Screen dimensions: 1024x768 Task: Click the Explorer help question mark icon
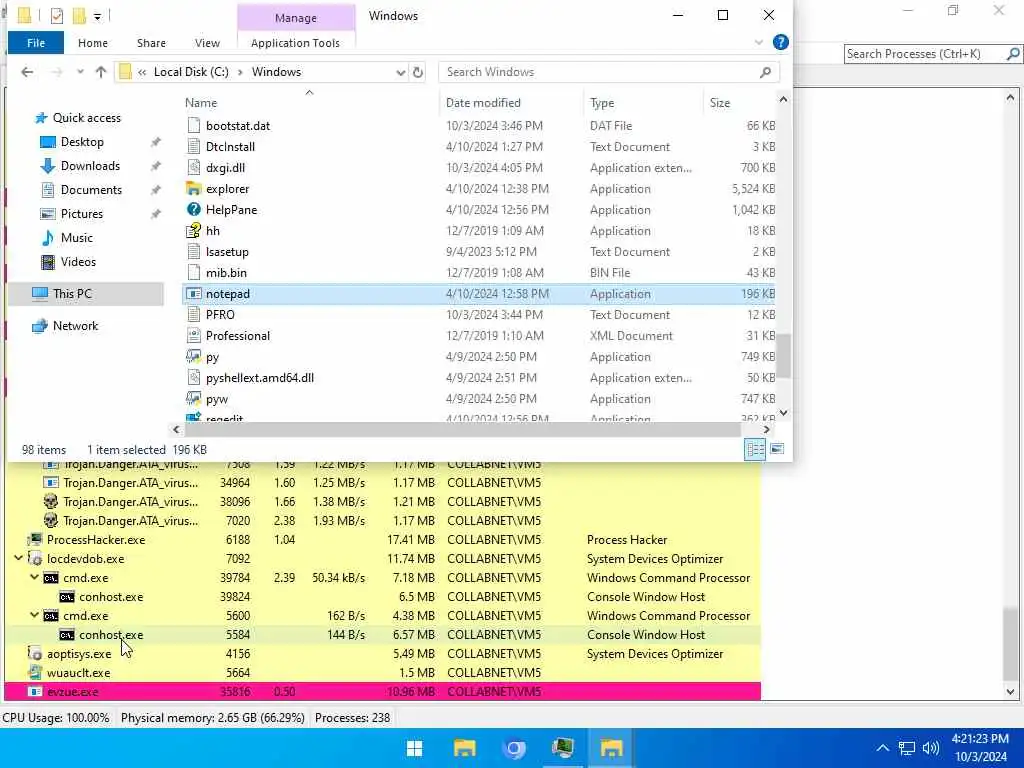pyautogui.click(x=780, y=42)
